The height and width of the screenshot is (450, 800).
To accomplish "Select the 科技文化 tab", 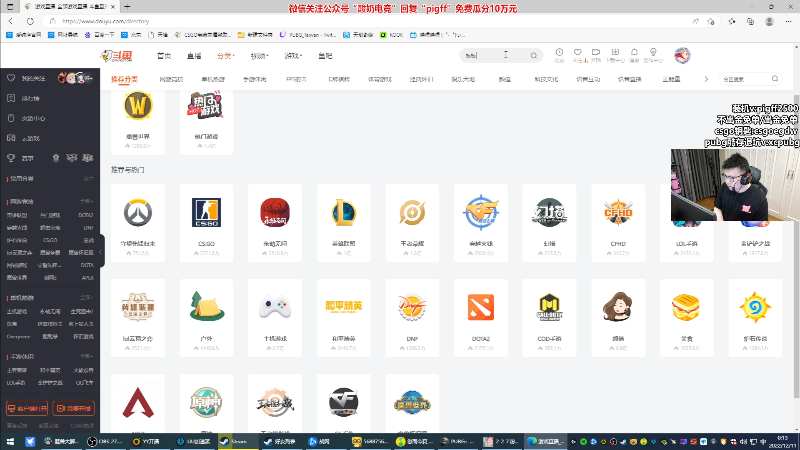I will [546, 80].
